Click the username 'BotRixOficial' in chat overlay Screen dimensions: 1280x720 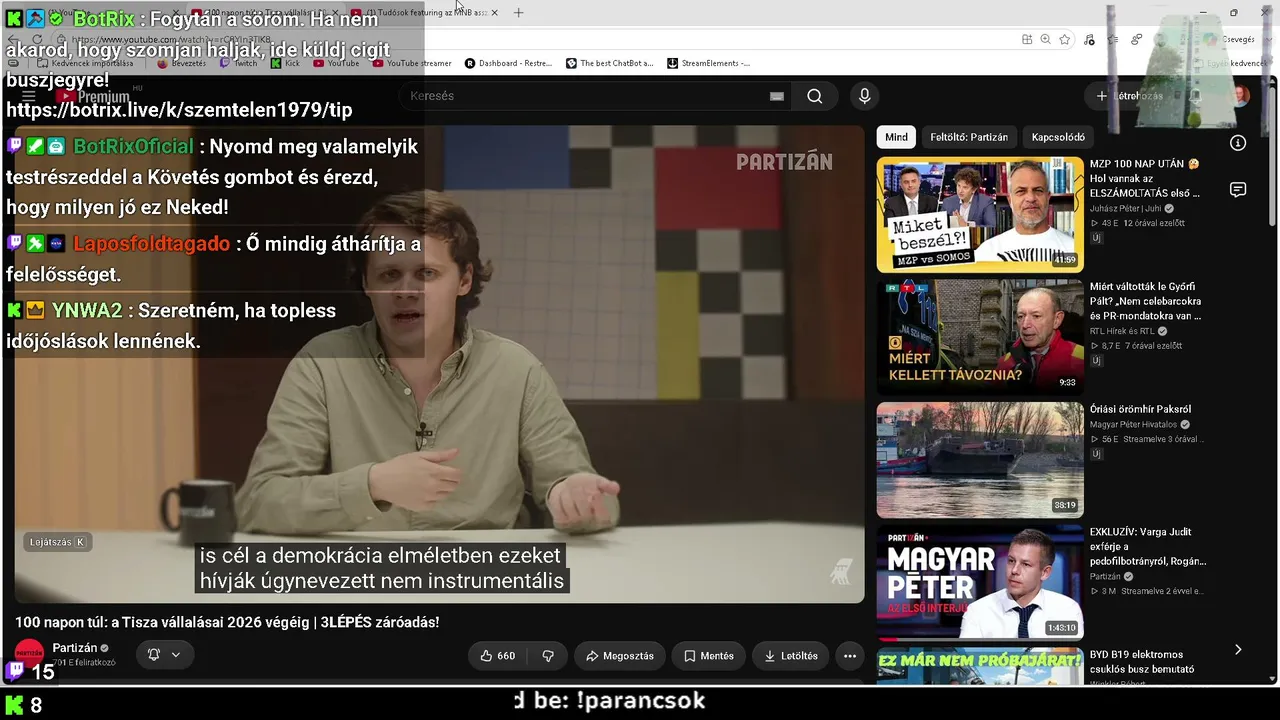134,146
